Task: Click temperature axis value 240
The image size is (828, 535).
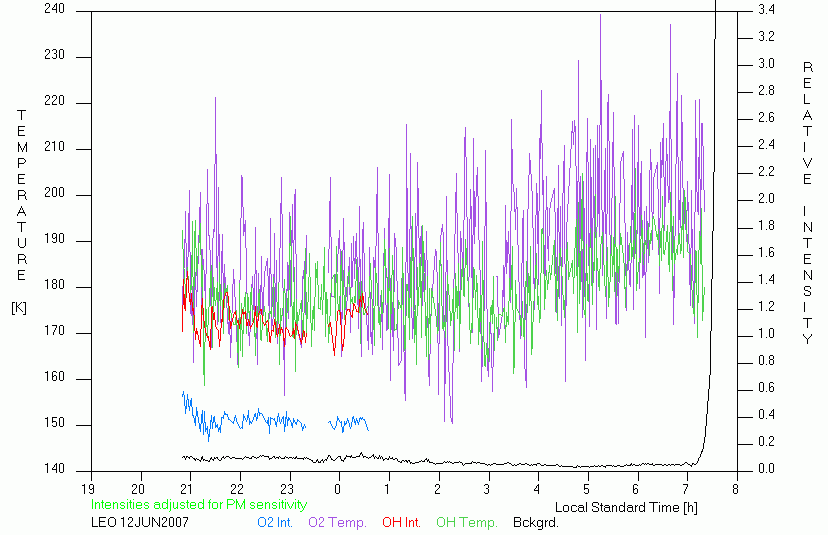Action: tap(54, 9)
